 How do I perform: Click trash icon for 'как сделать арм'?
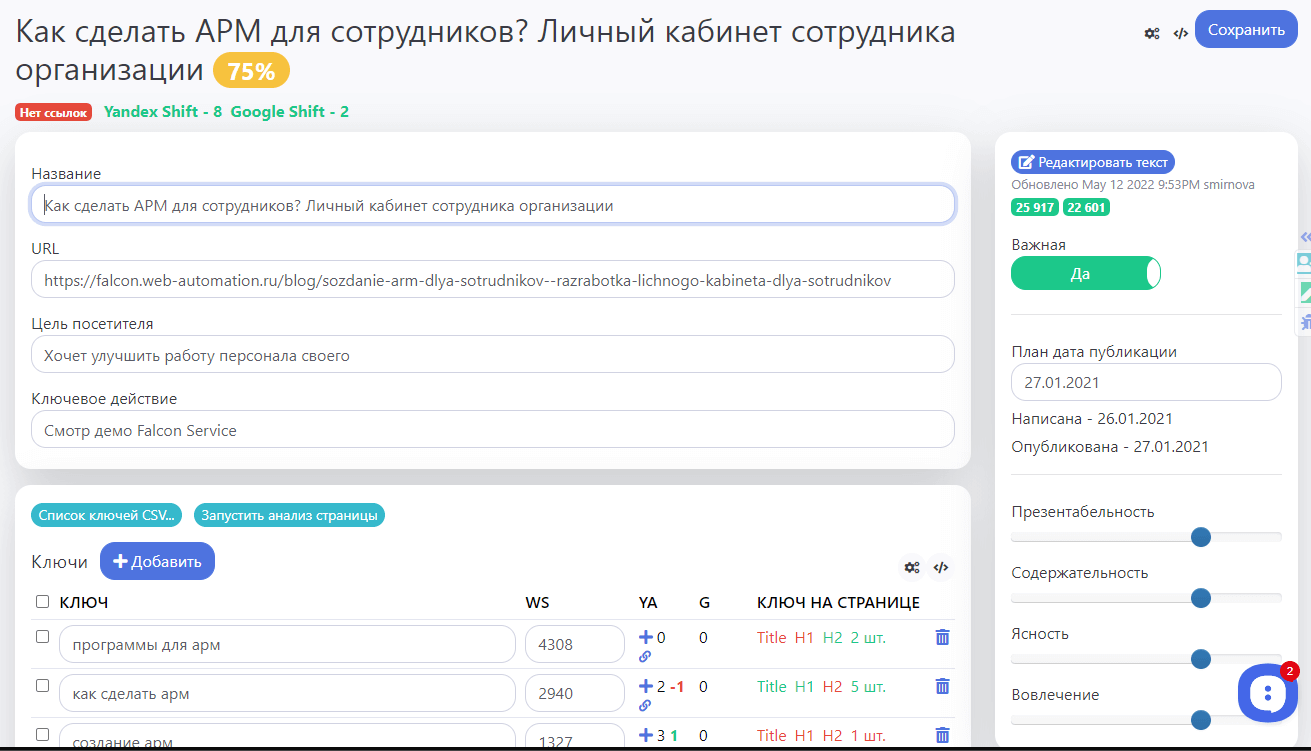tap(941, 686)
